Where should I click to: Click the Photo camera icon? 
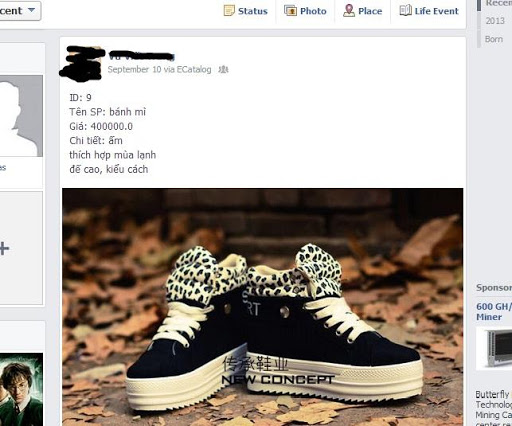pyautogui.click(x=290, y=10)
